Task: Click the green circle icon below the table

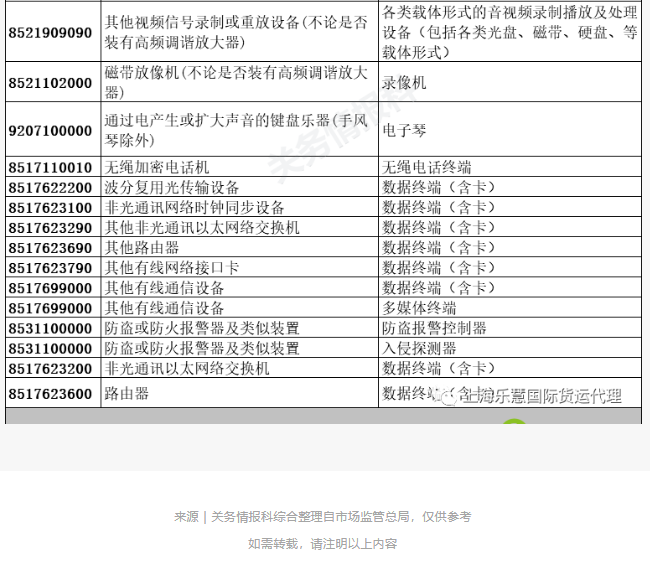Action: coord(514,426)
